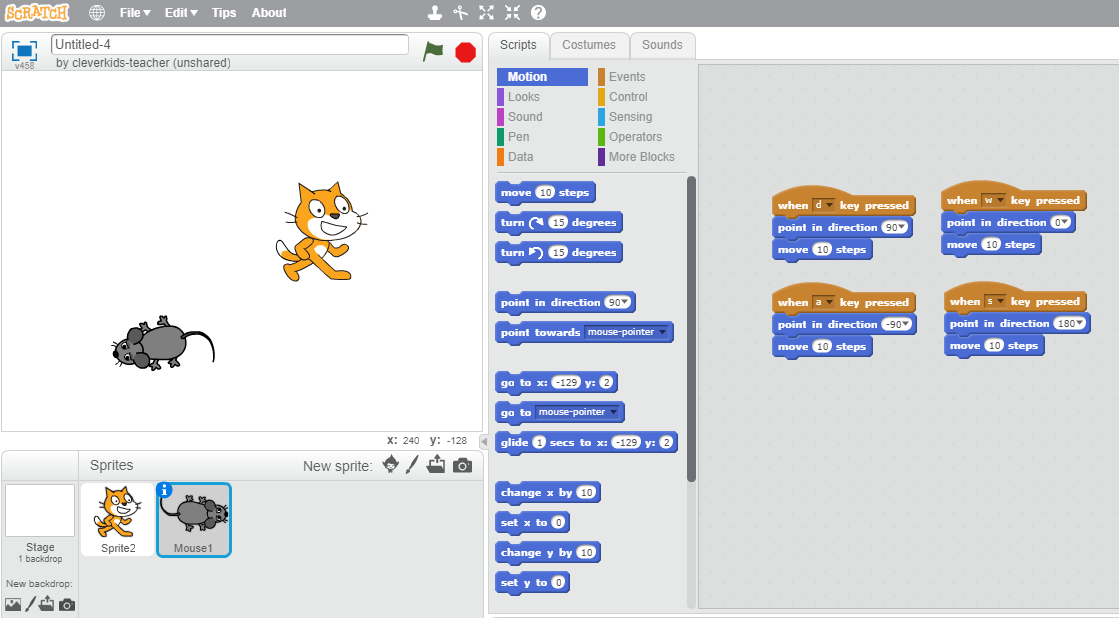Open the language globe menu
This screenshot has height=618, width=1119.
97,12
